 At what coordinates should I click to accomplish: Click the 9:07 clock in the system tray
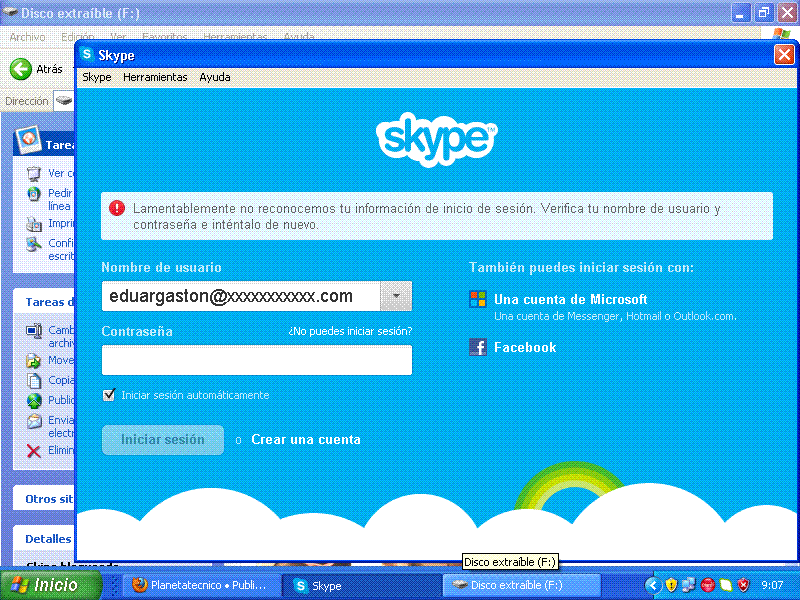[x=772, y=585]
